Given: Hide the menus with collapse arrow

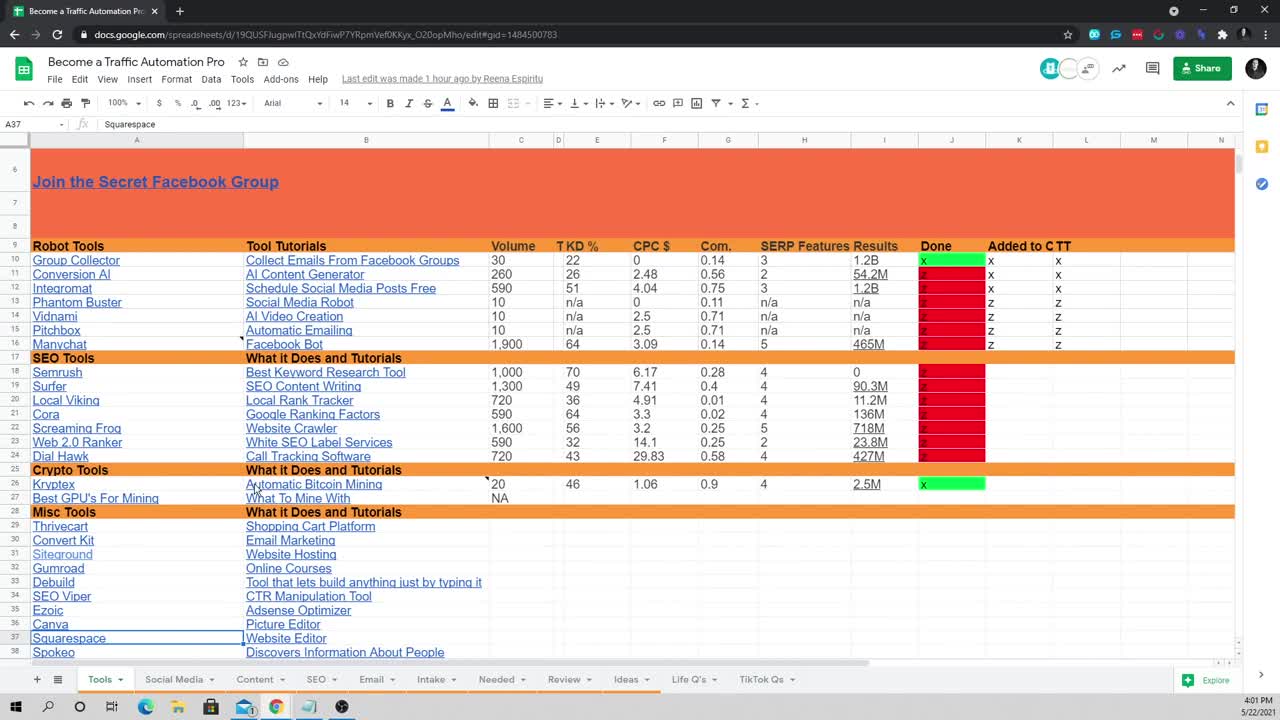Looking at the screenshot, I should point(1230,103).
